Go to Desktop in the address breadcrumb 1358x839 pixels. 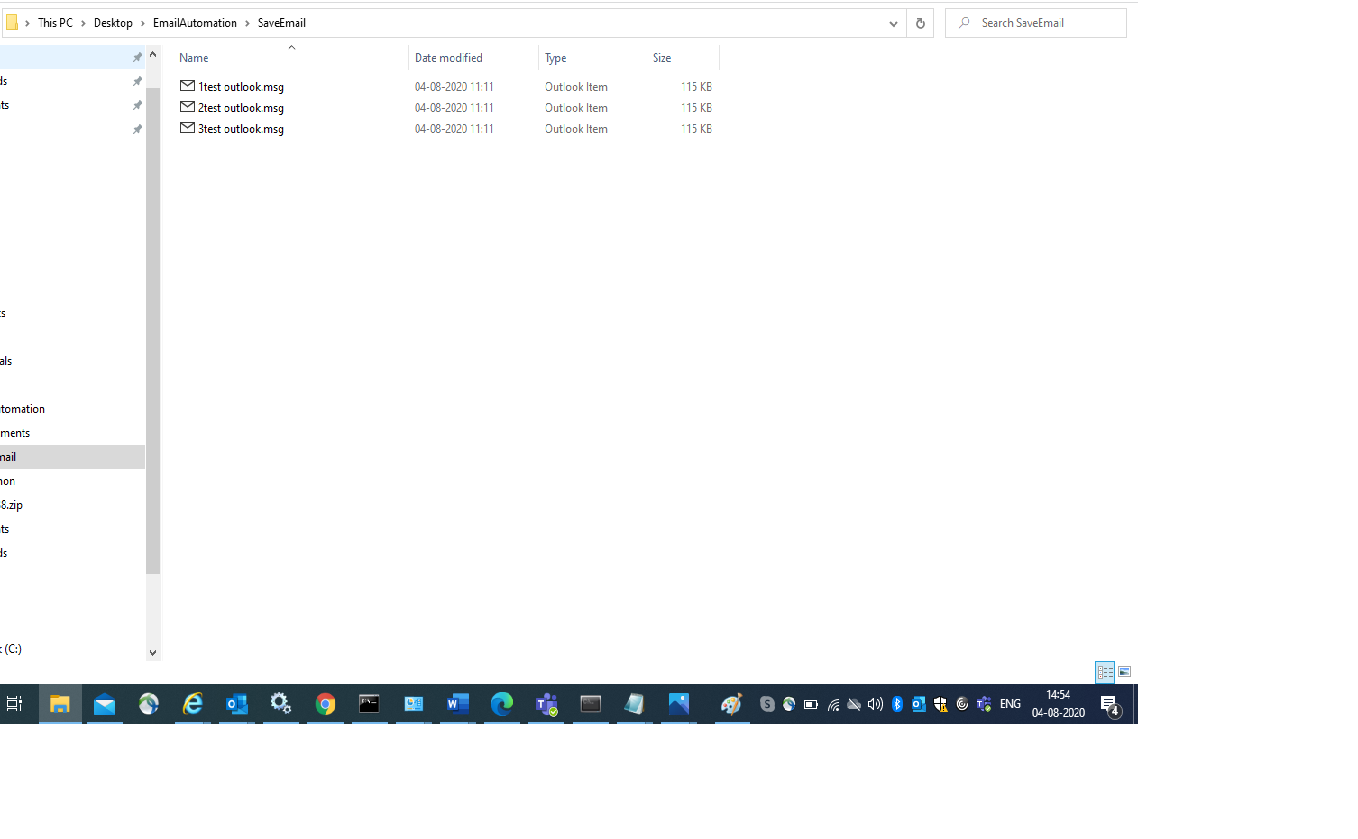(x=113, y=23)
